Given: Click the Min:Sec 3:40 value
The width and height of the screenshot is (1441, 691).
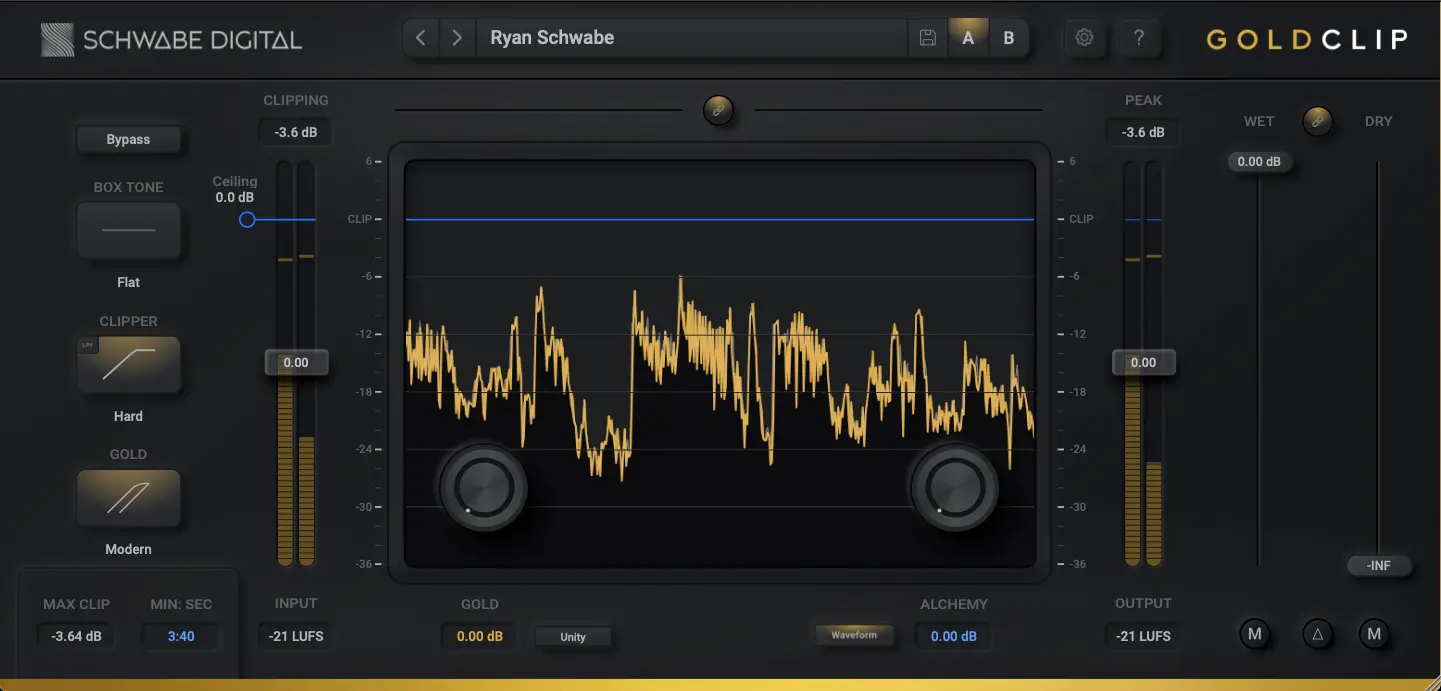Looking at the screenshot, I should (x=181, y=636).
